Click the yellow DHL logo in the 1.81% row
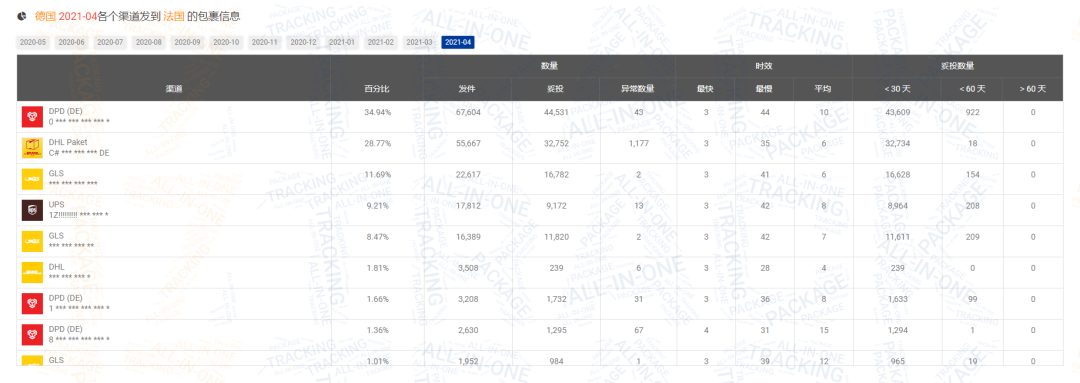This screenshot has height=383, width=1080. [x=32, y=272]
